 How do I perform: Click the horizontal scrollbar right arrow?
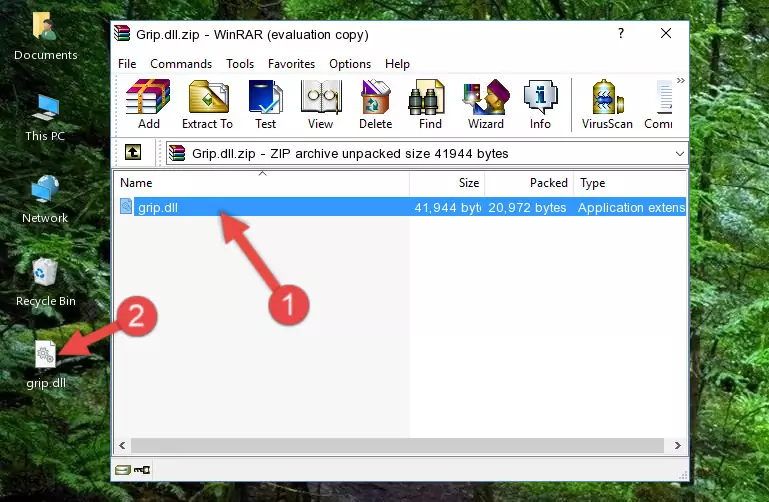pyautogui.click(x=678, y=445)
